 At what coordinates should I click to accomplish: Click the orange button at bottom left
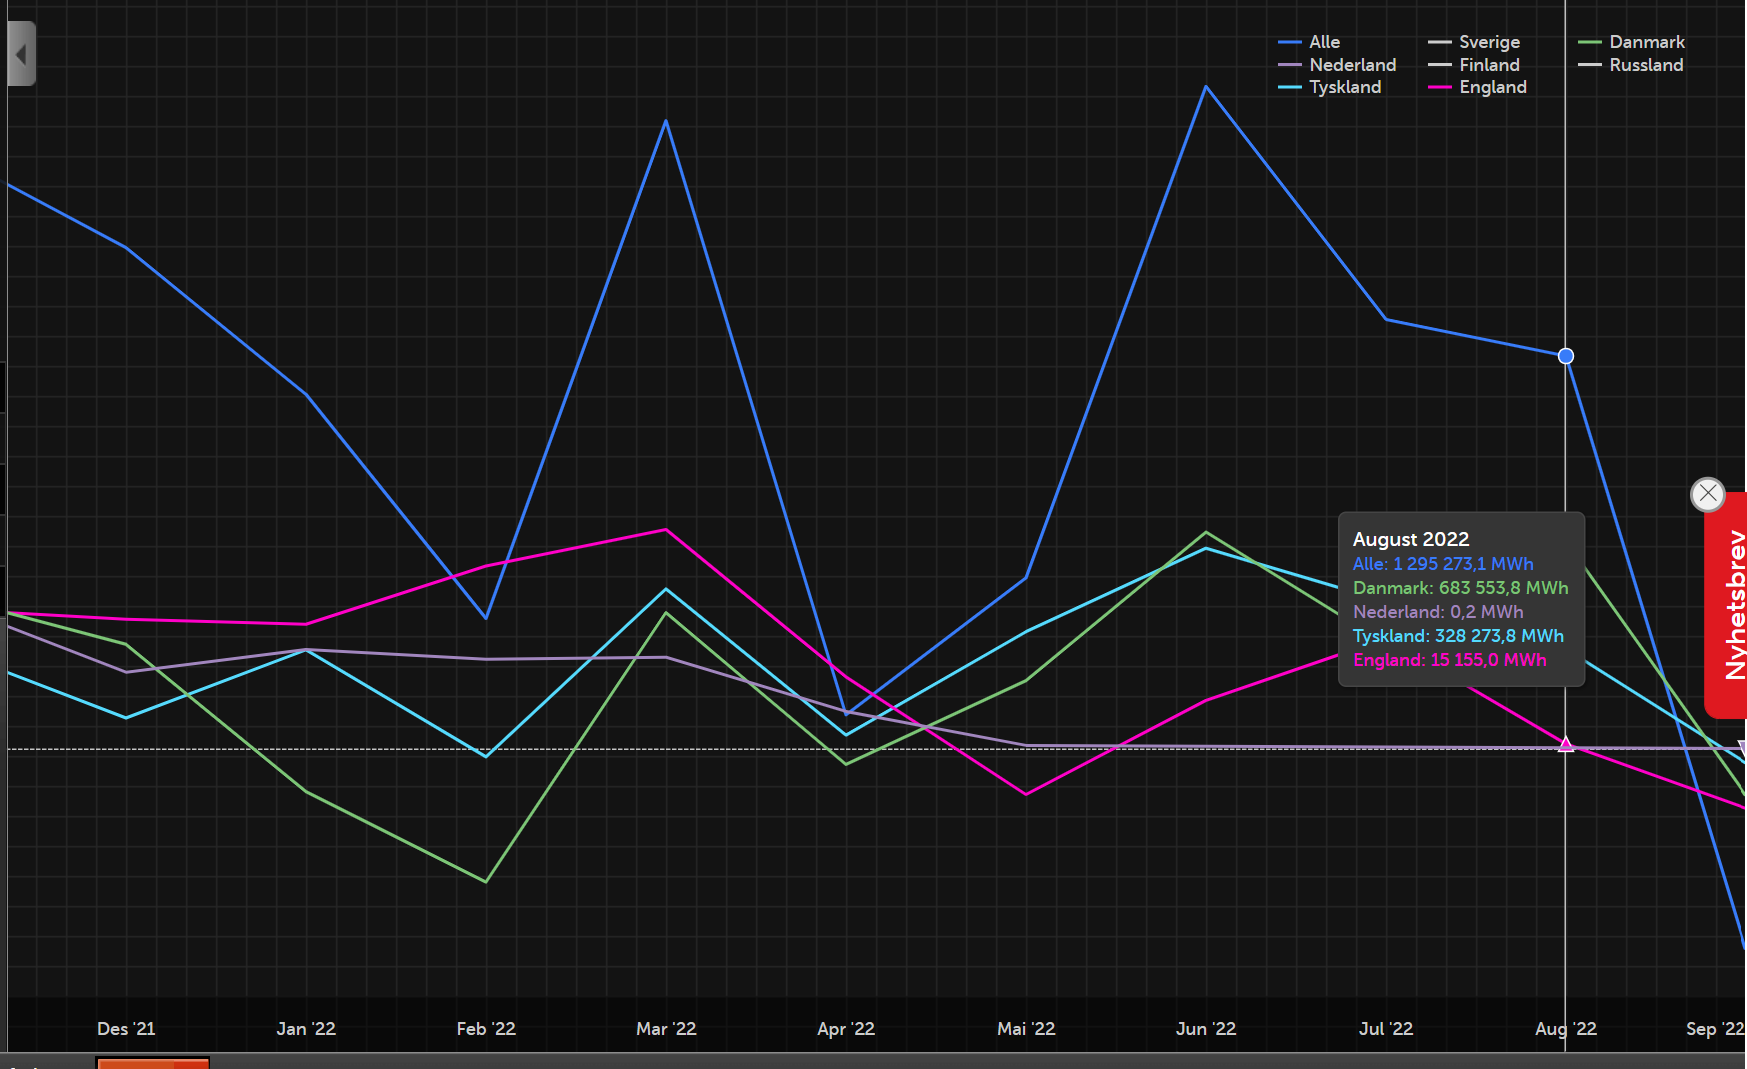coord(152,1063)
